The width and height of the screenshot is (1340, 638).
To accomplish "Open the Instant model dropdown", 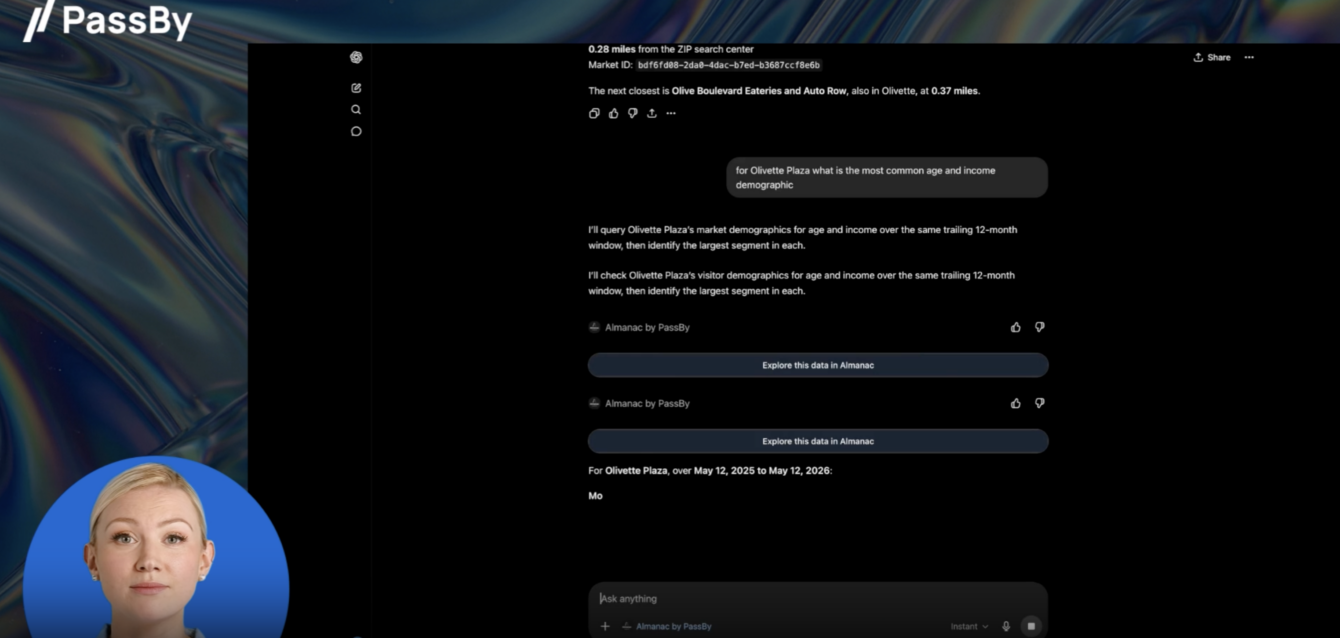I will [969, 626].
